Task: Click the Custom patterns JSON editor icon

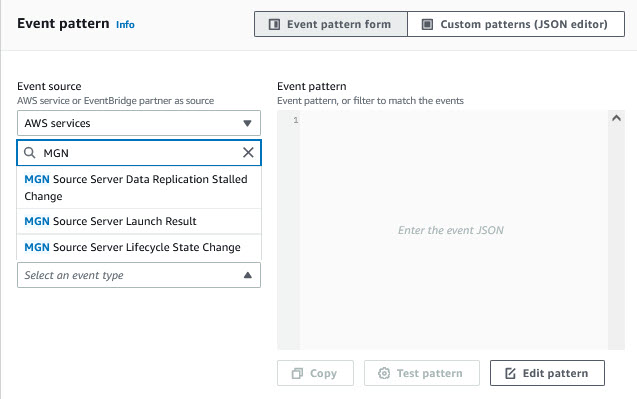Action: [427, 24]
